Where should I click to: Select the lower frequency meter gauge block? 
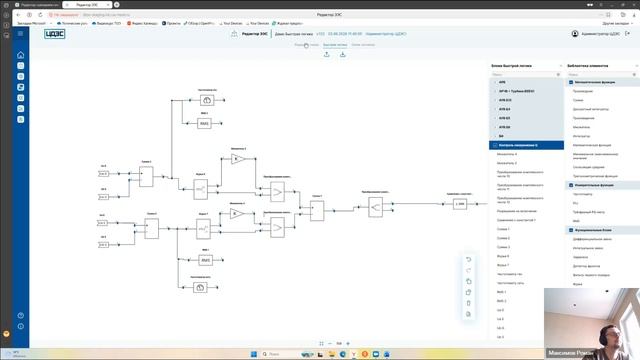click(200, 287)
